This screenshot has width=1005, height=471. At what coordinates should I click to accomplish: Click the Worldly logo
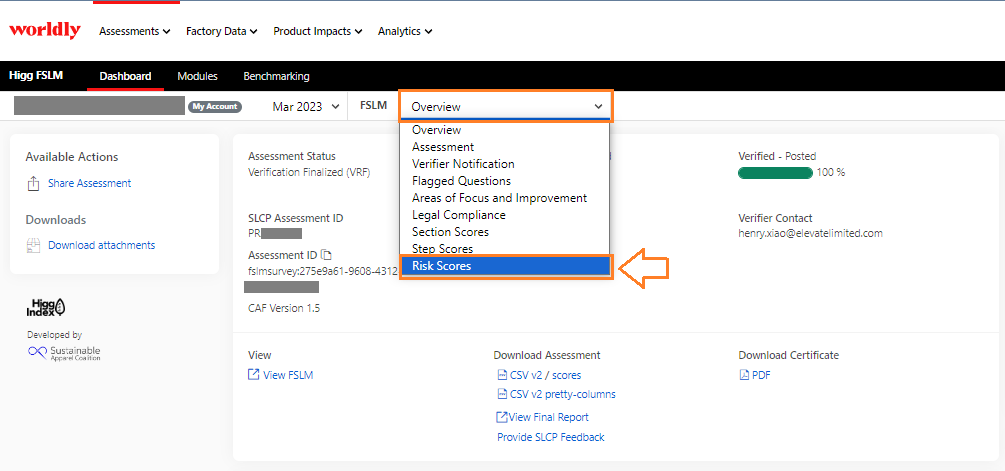[x=45, y=30]
